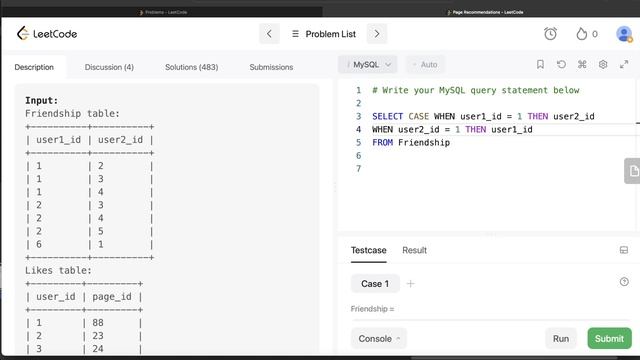
Task: Click the 'Likes table:' heading text
Action: coord(58,270)
